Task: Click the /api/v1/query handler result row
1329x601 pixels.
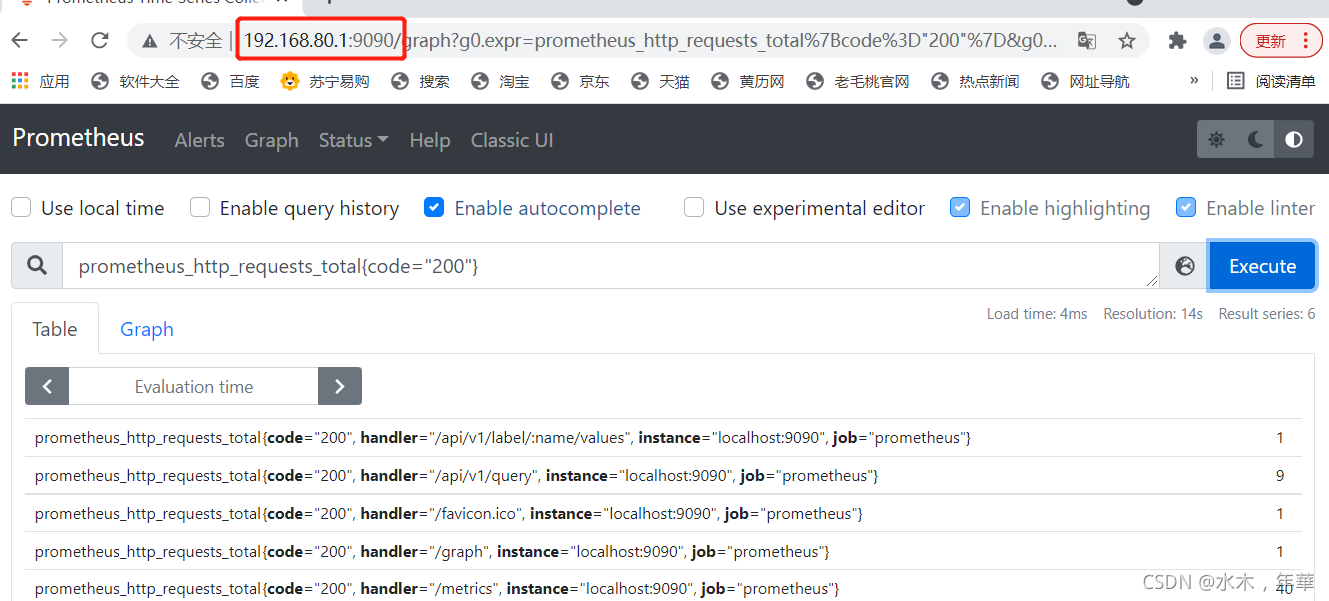Action: 664,476
